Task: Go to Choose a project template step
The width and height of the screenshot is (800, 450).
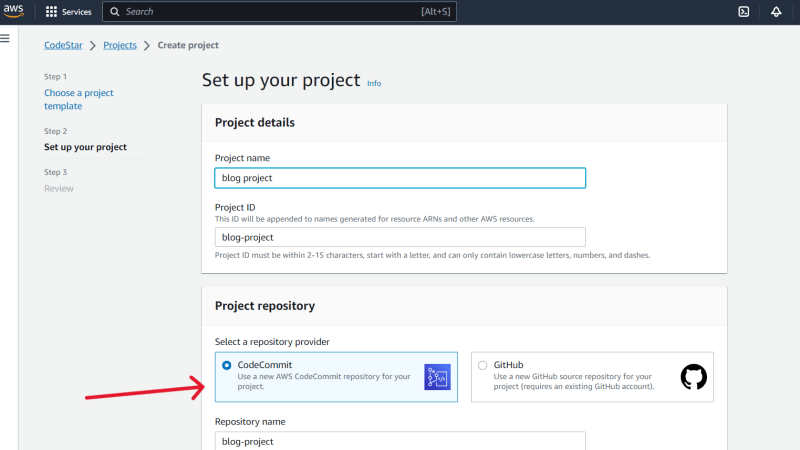Action: [x=79, y=99]
